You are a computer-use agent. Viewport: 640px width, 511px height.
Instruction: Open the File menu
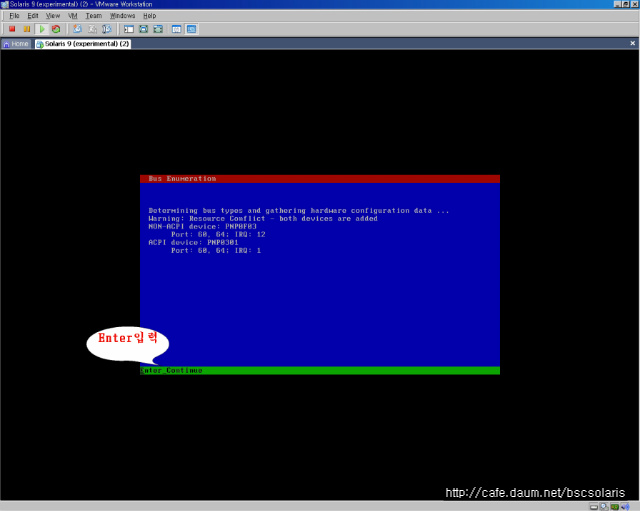coord(14,16)
